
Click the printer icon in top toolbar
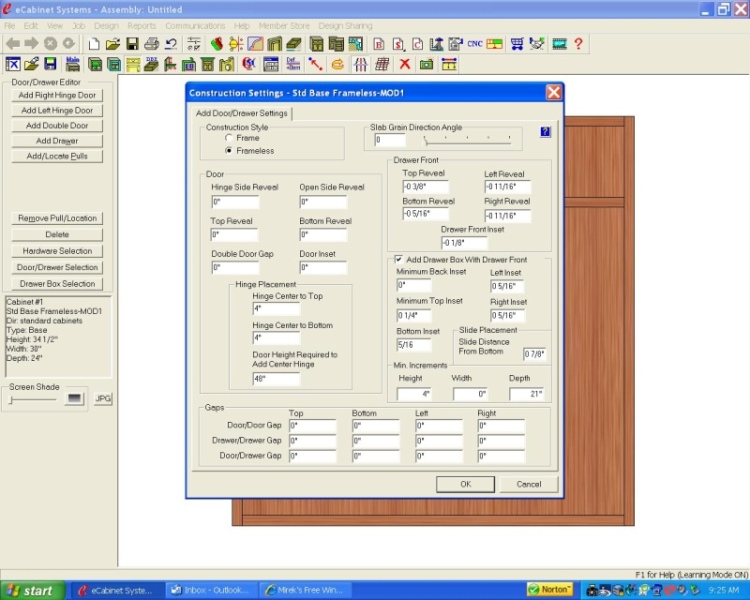(151, 44)
